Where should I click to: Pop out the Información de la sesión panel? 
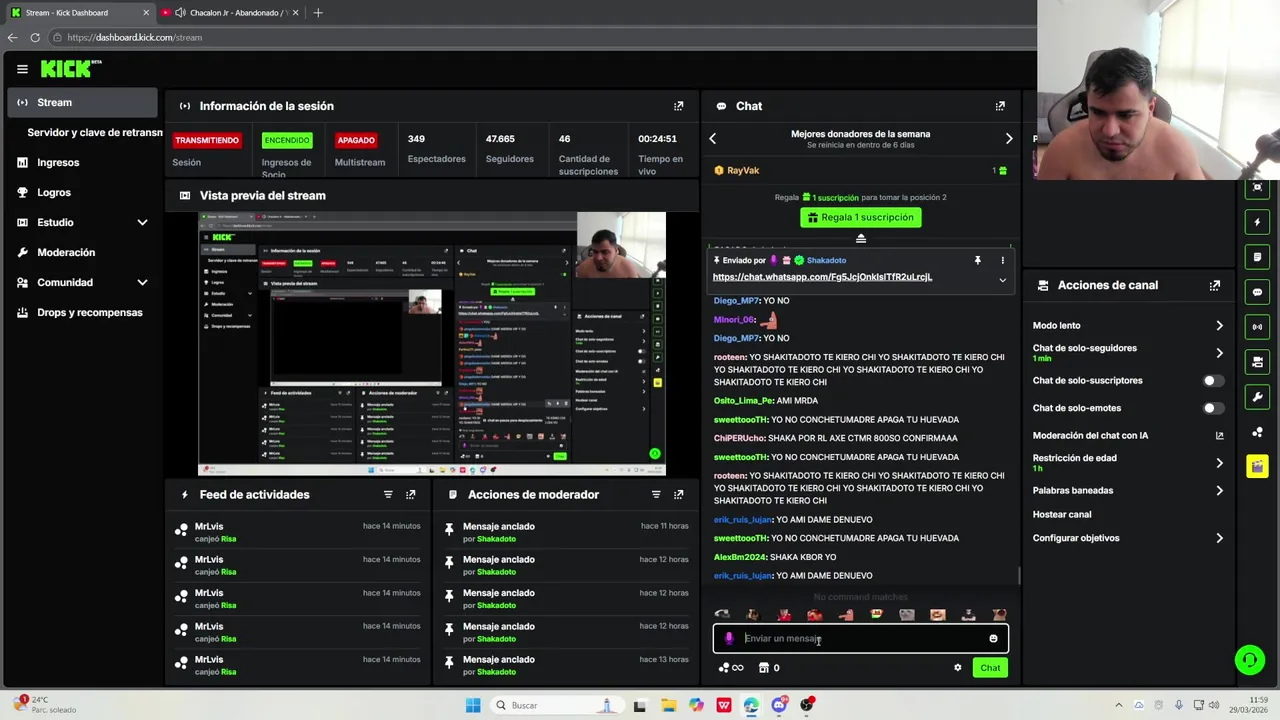coord(679,106)
